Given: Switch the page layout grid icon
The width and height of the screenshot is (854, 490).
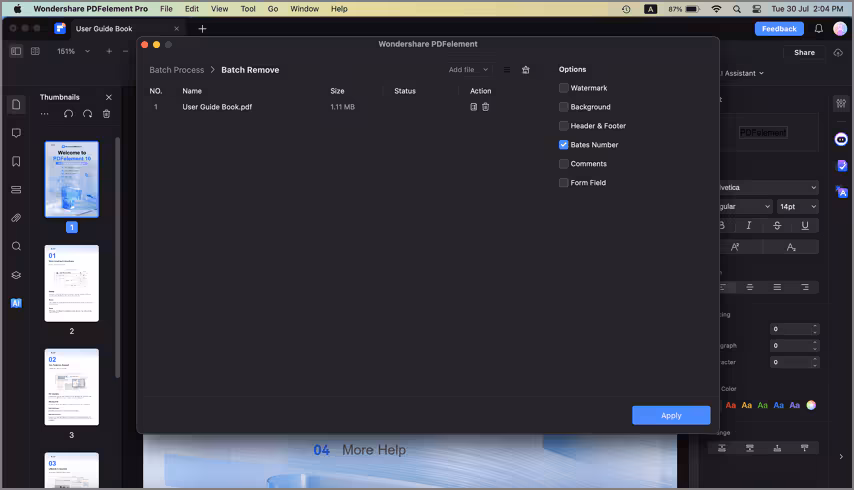Looking at the screenshot, I should click(35, 51).
